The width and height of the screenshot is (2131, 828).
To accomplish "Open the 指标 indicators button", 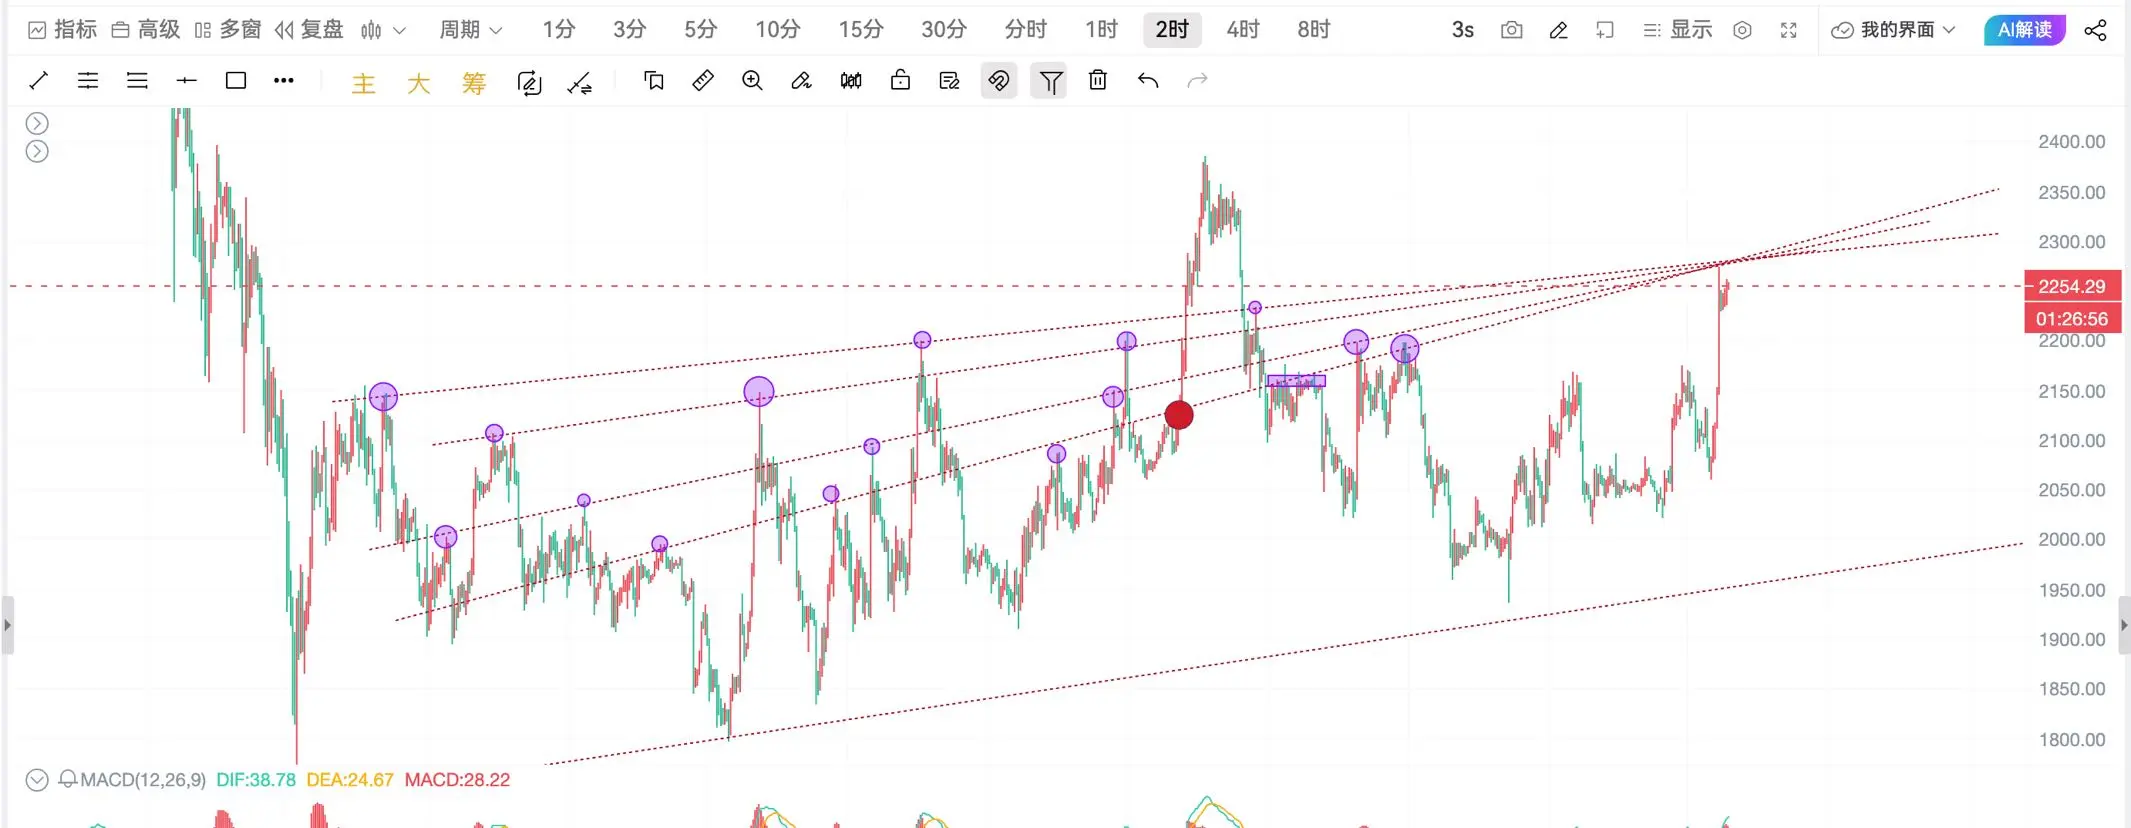I will pos(62,30).
